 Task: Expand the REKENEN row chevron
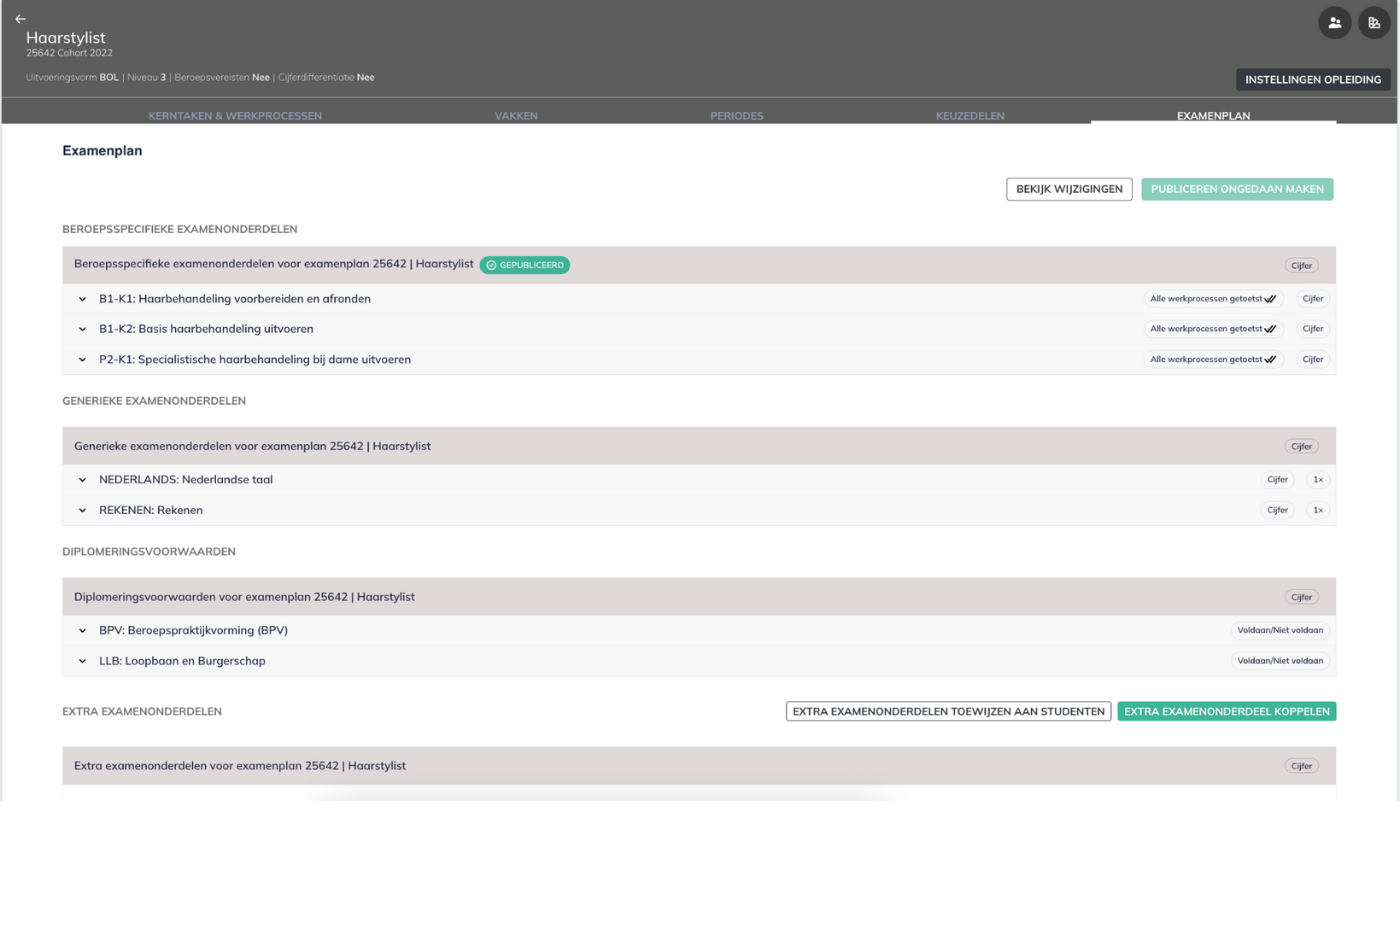[82, 510]
